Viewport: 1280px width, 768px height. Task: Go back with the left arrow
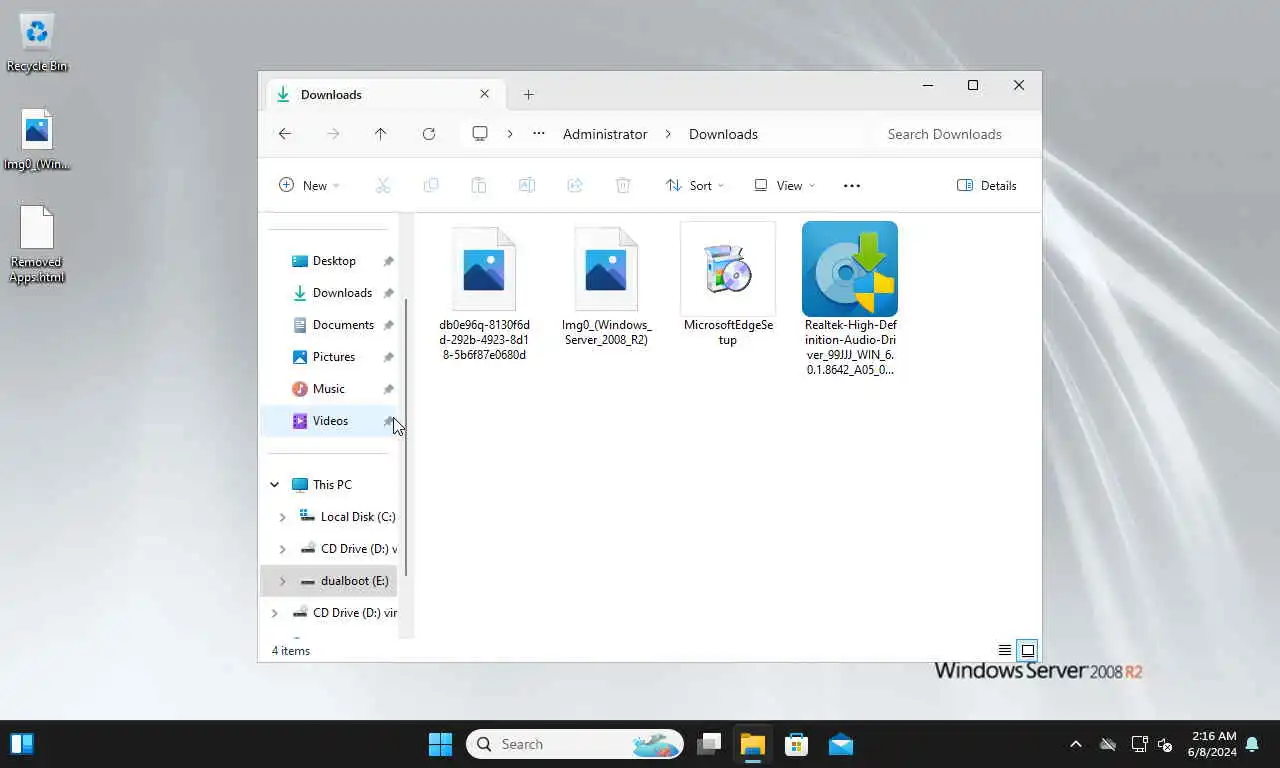pos(285,134)
